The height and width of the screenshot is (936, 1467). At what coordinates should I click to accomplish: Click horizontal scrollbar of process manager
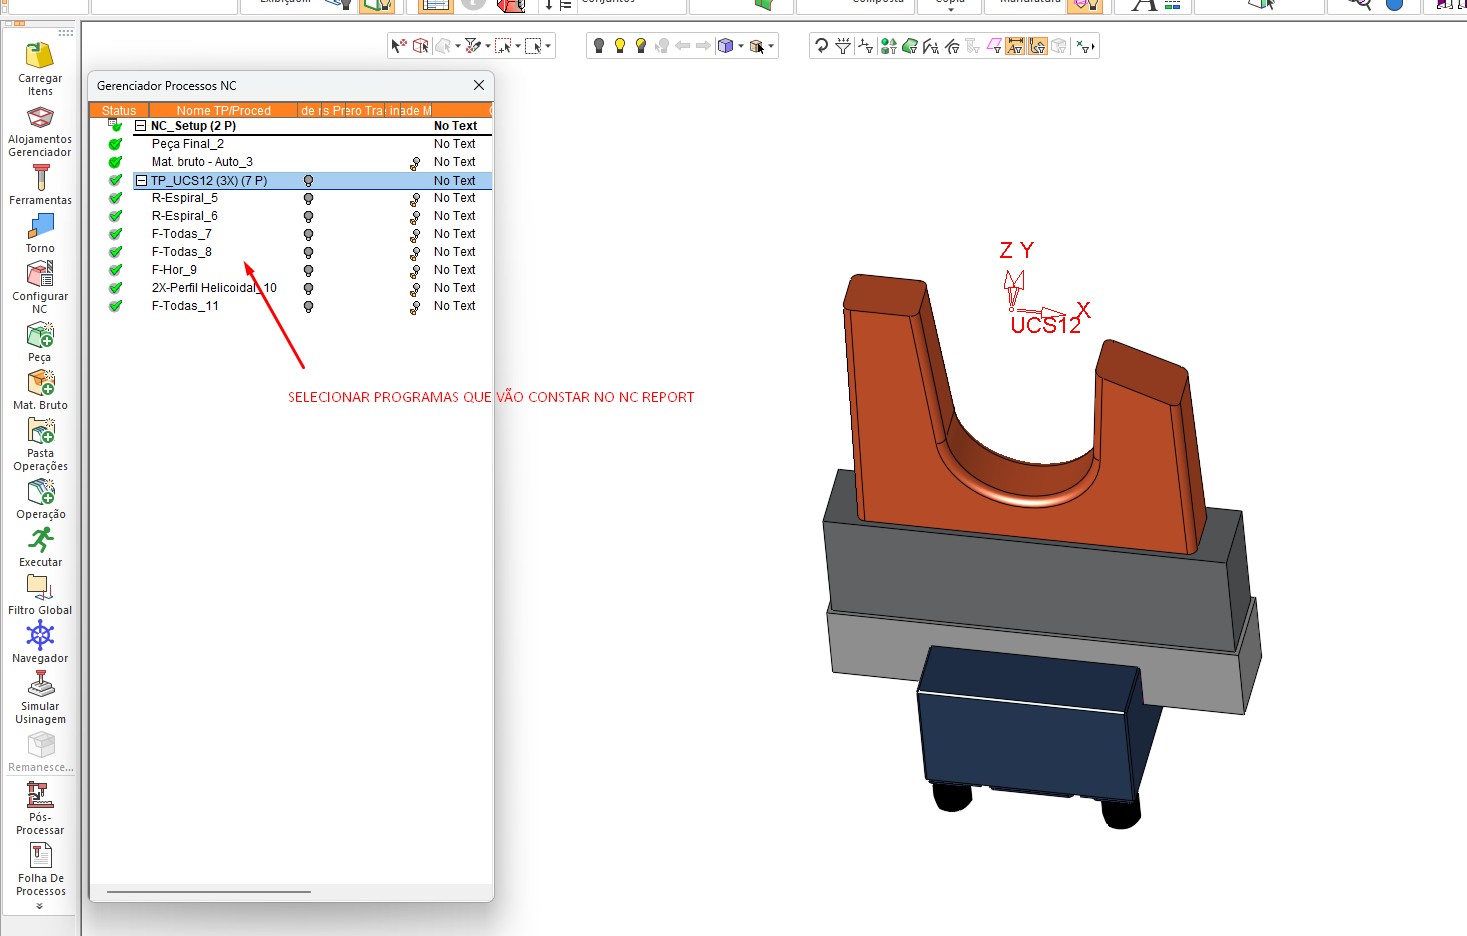tap(209, 891)
